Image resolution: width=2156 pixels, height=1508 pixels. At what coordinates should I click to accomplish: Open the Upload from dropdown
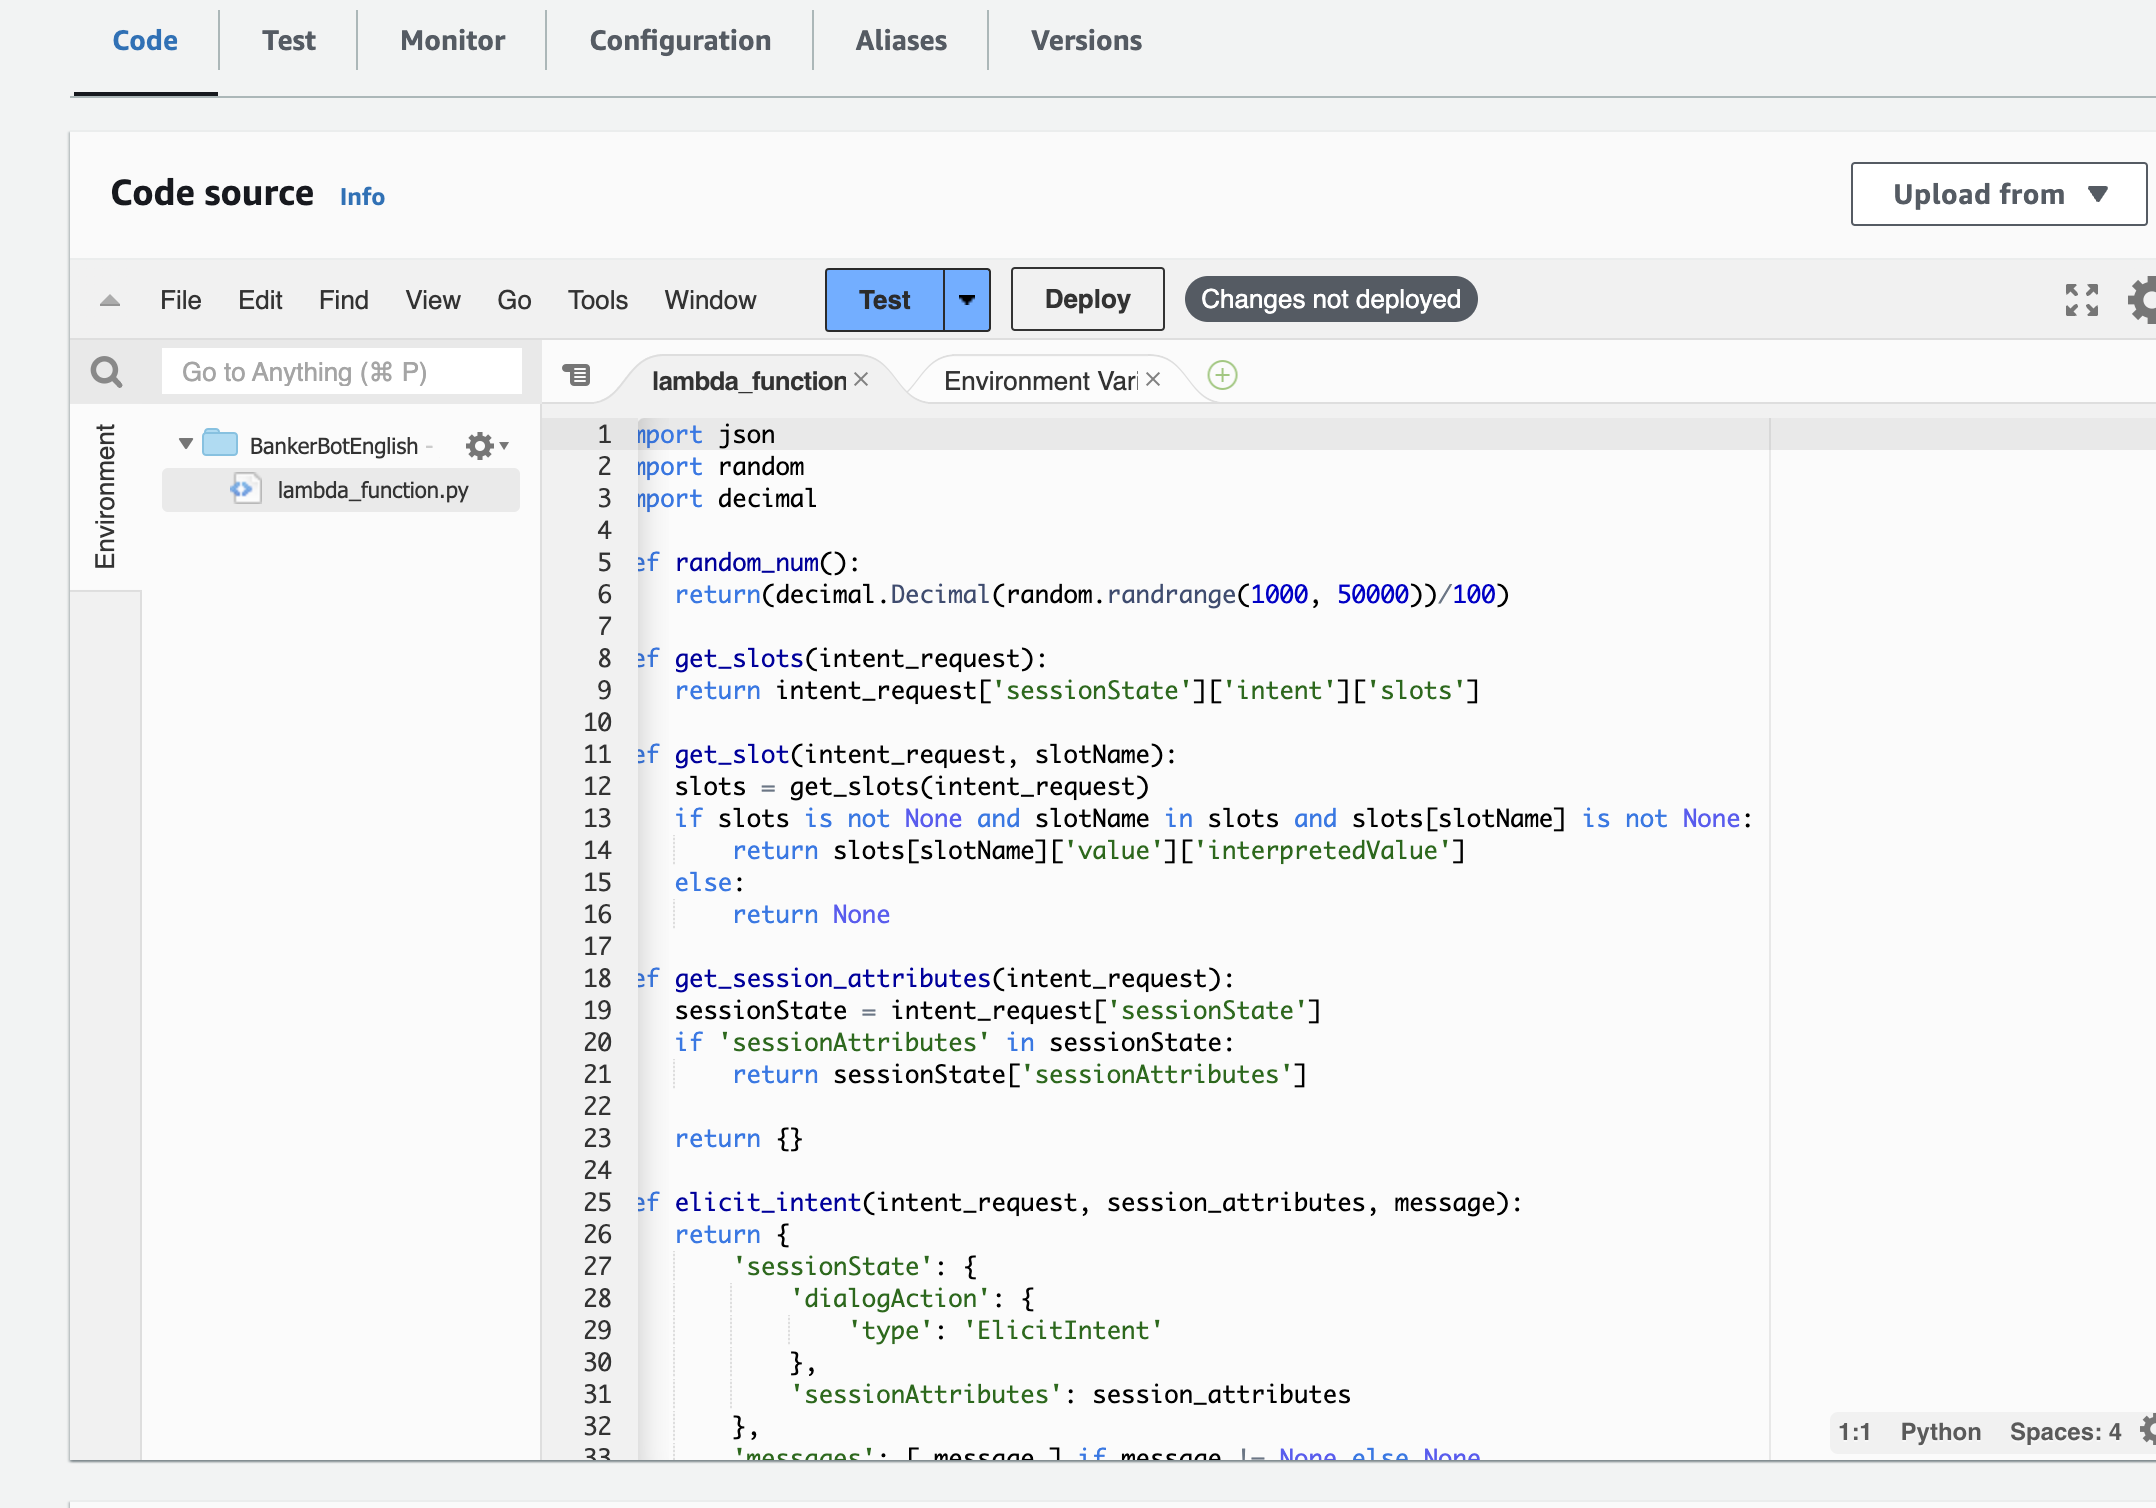pyautogui.click(x=1998, y=194)
